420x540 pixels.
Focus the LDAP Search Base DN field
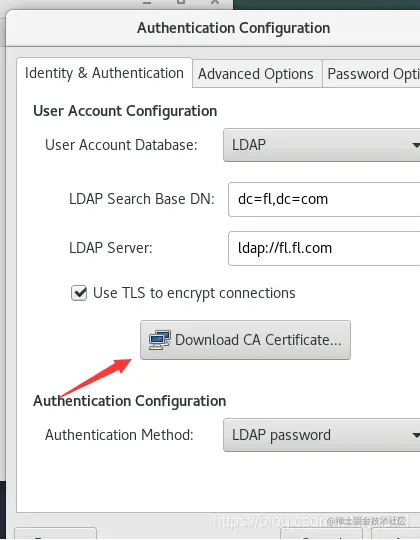324,199
